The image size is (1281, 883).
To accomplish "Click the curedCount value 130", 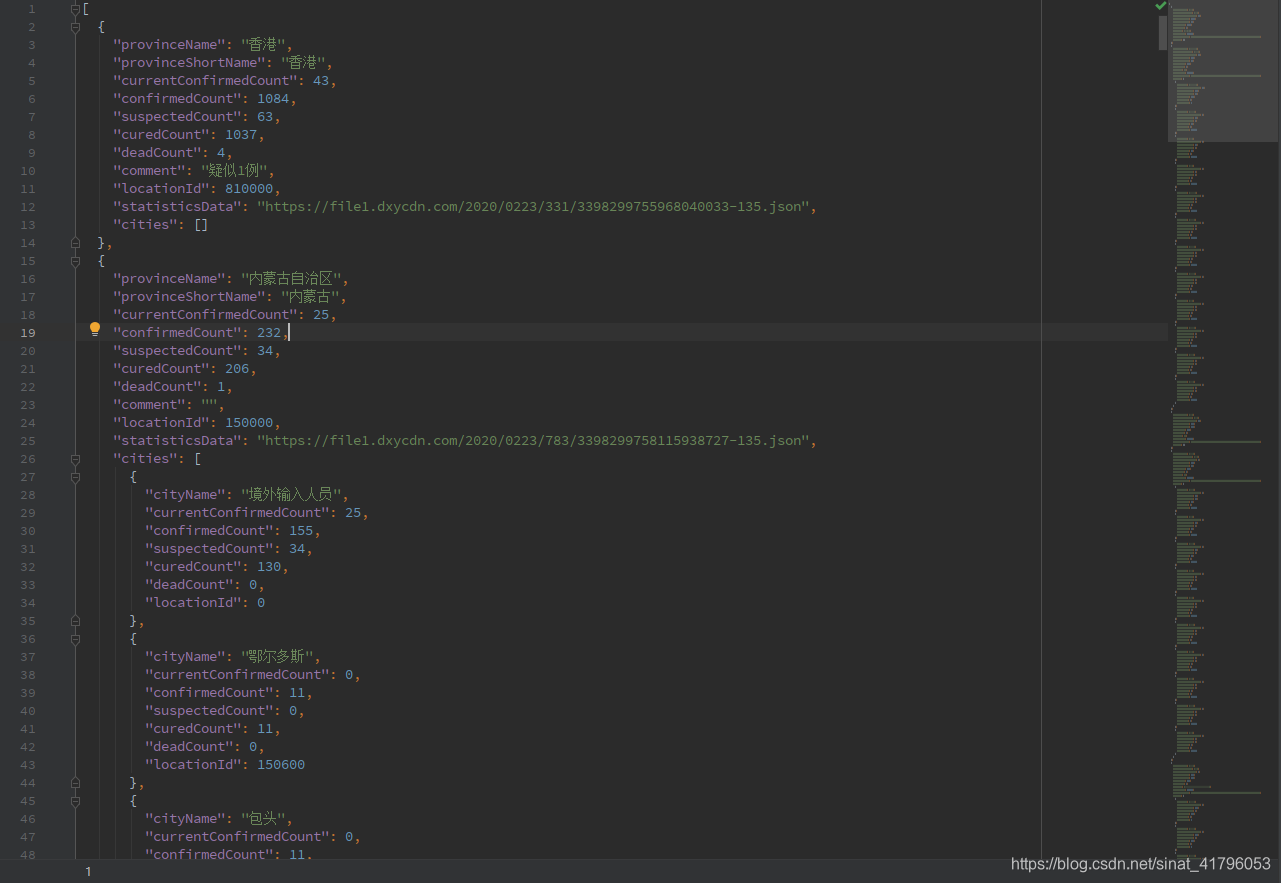I will pyautogui.click(x=269, y=567).
